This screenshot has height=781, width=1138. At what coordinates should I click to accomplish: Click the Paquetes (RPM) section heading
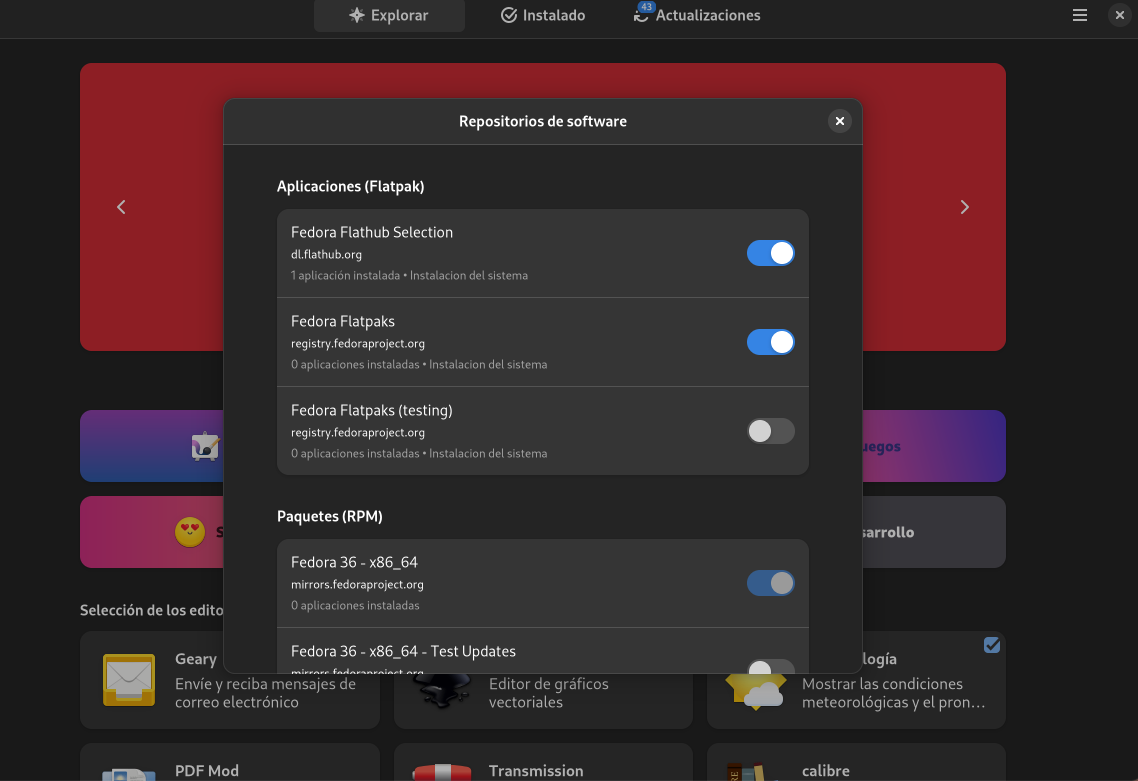329,517
